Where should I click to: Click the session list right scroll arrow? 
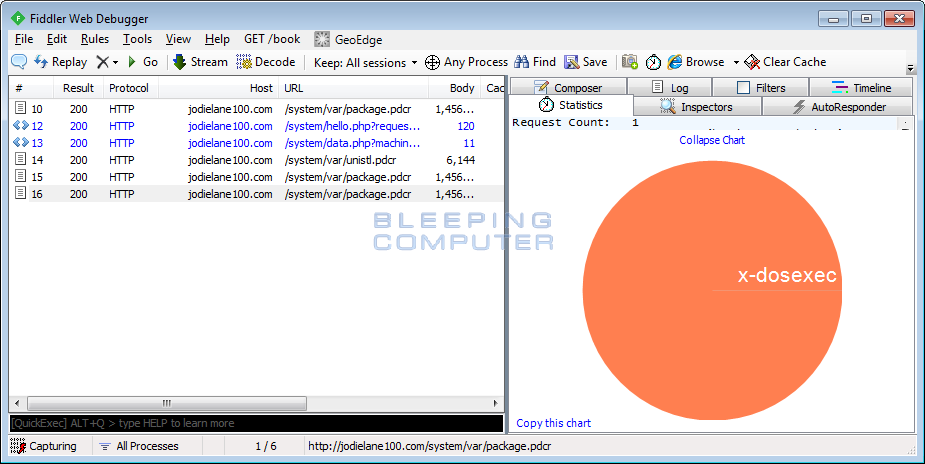click(496, 403)
